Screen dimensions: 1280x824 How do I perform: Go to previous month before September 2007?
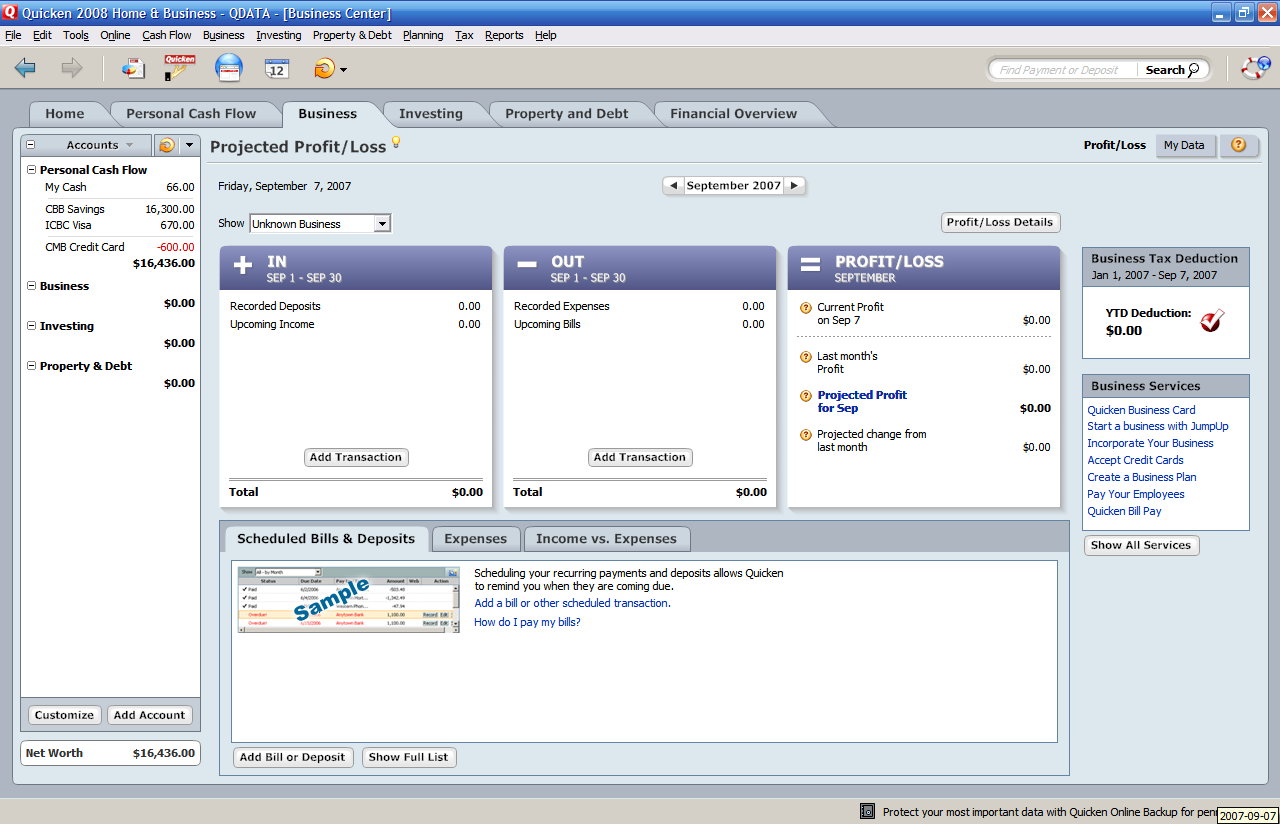[x=673, y=186]
